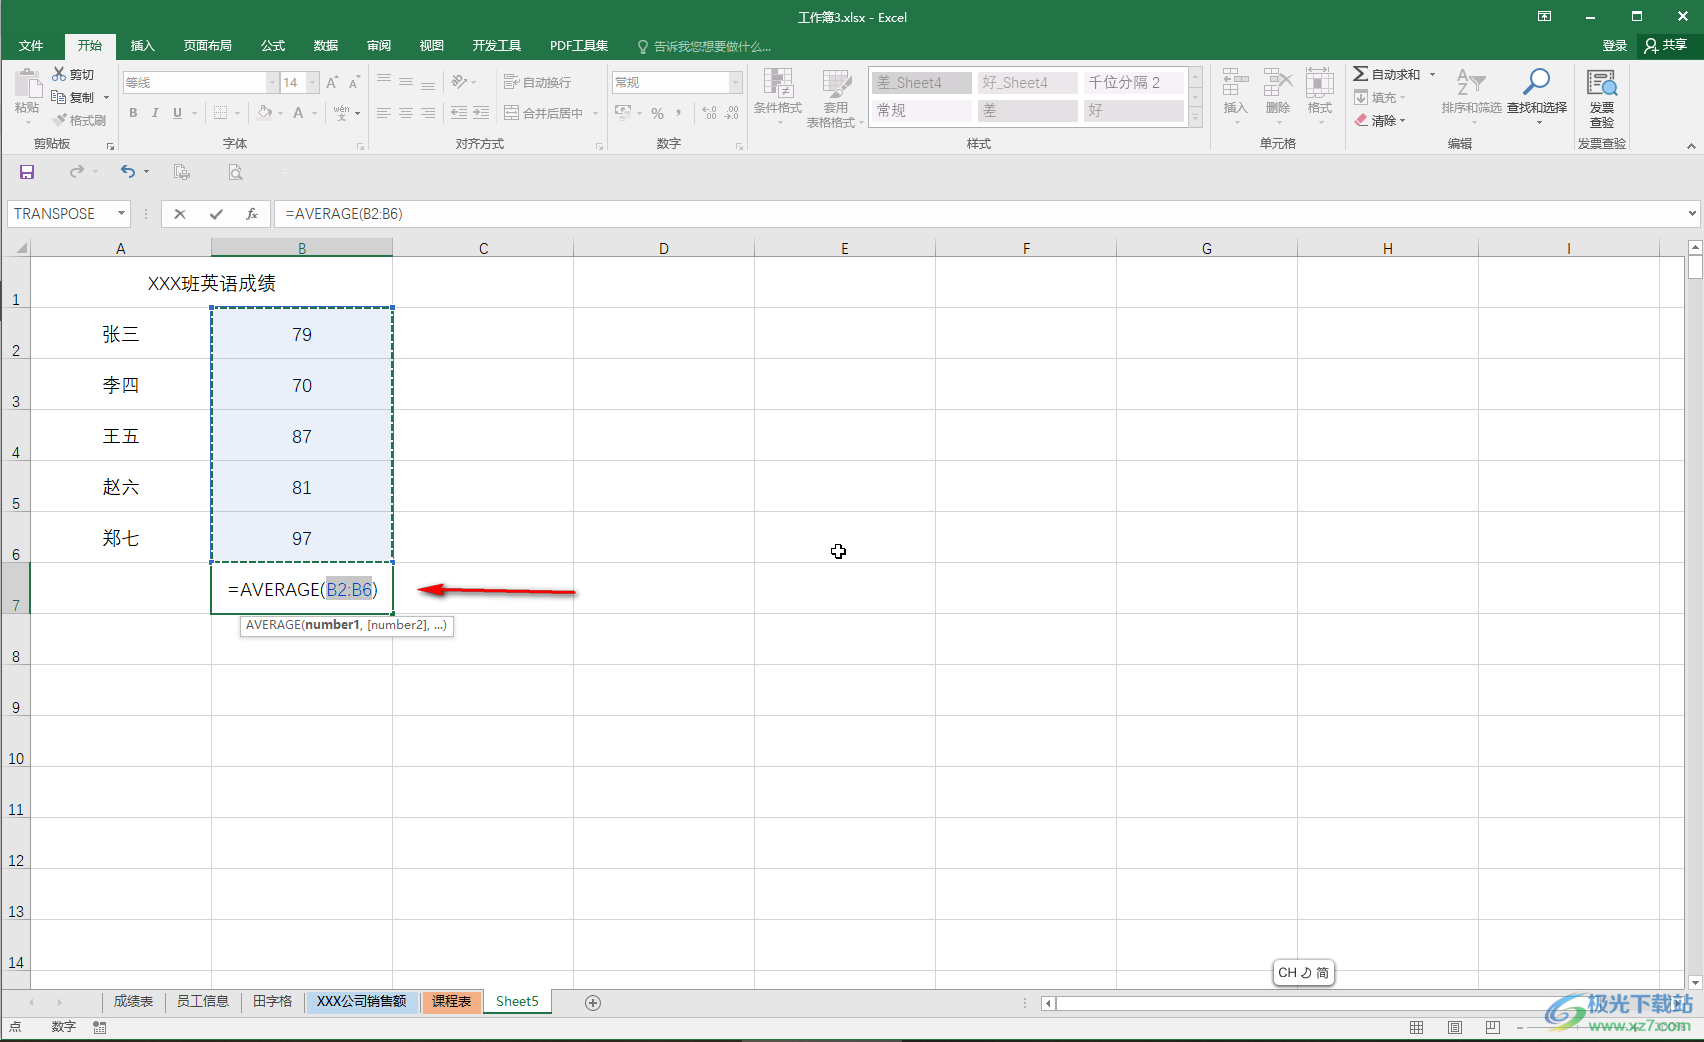The height and width of the screenshot is (1042, 1704).
Task: Click Merge and Center (合并后居中)
Action: 543,113
